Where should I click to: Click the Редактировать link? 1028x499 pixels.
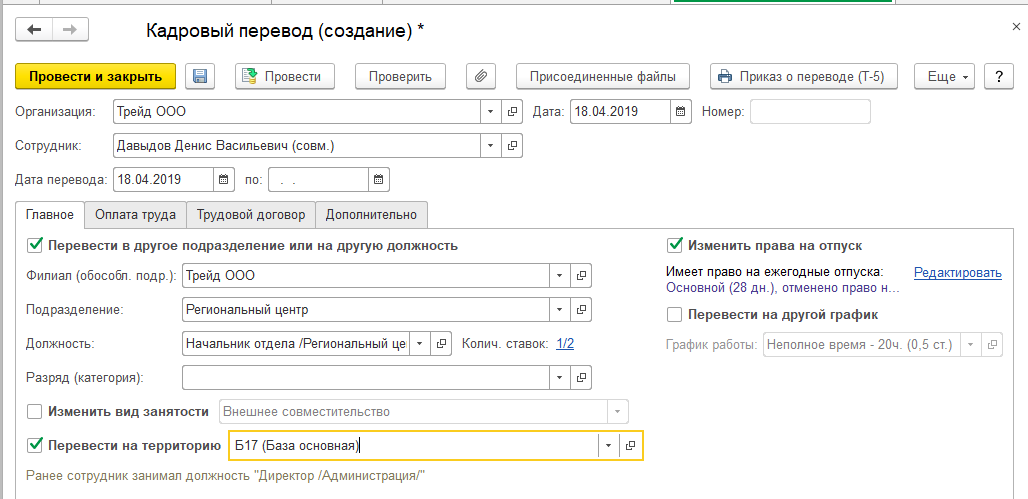pyautogui.click(x=957, y=272)
